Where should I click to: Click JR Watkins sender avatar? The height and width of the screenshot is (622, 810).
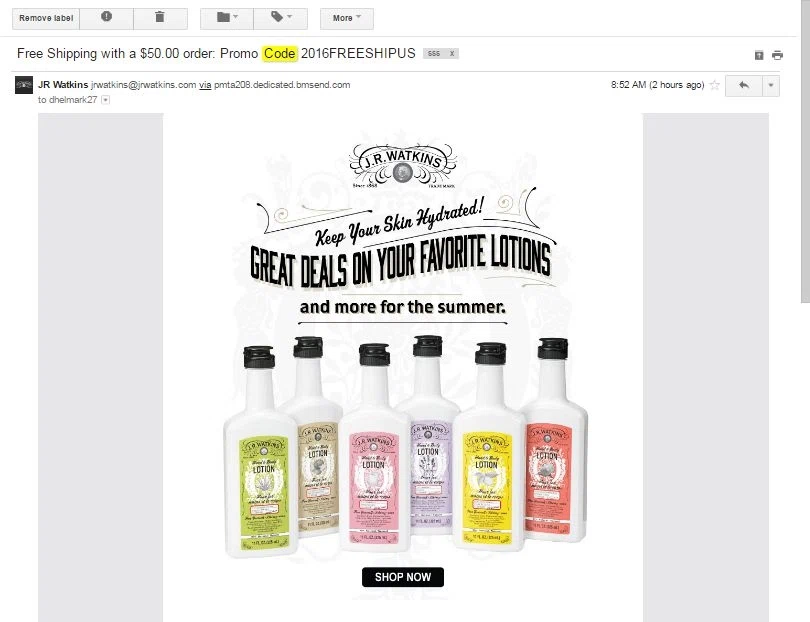(x=24, y=85)
